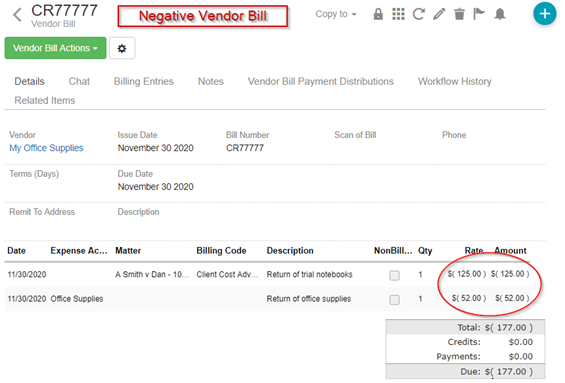The height and width of the screenshot is (383, 565).
Task: View the Workflow History tab
Action: point(455,81)
